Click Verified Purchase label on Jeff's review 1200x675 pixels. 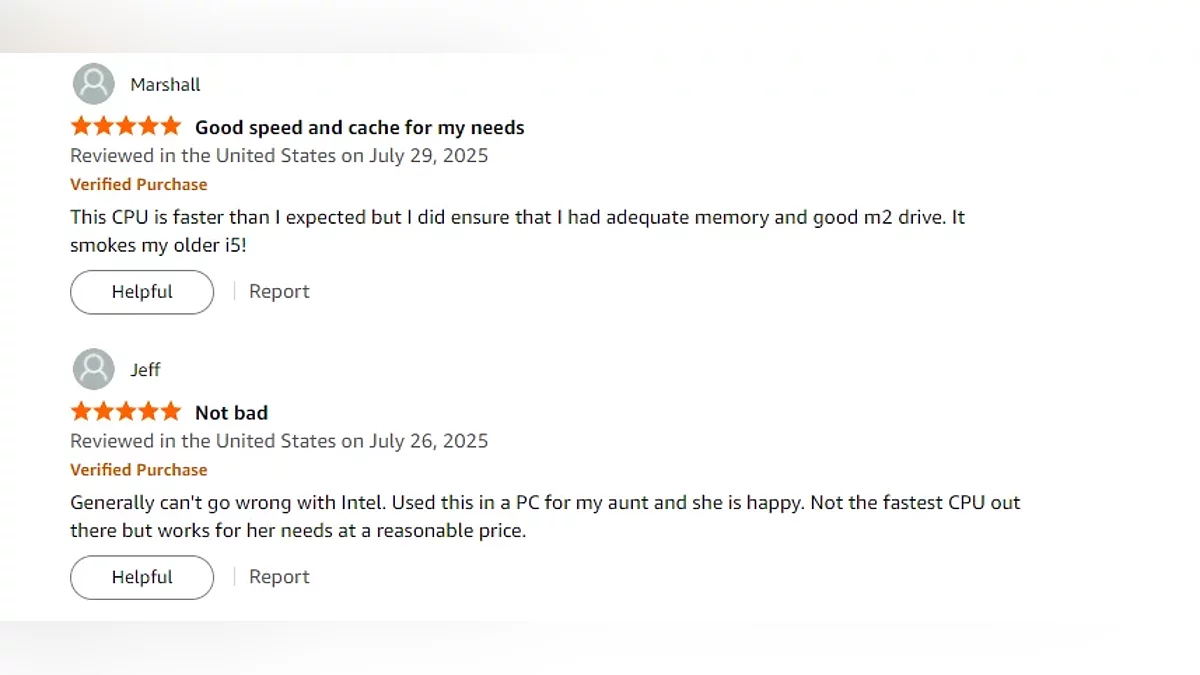tap(139, 470)
